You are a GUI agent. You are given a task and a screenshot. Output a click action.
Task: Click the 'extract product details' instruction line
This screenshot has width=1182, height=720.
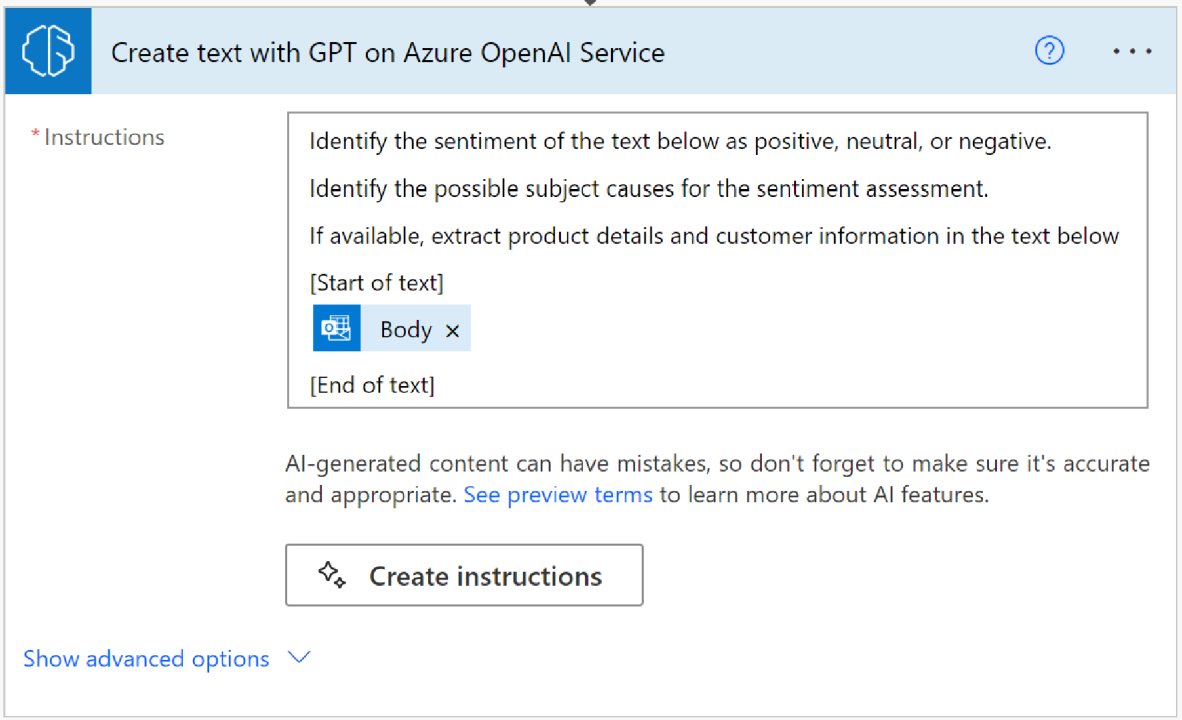pyautogui.click(x=713, y=236)
